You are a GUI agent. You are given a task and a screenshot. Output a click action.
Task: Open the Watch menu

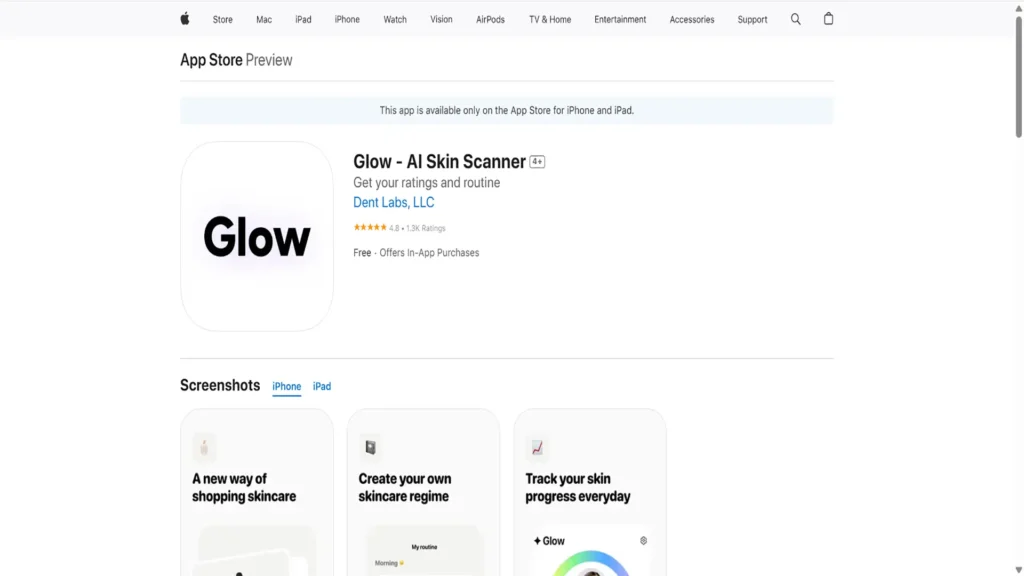click(395, 20)
